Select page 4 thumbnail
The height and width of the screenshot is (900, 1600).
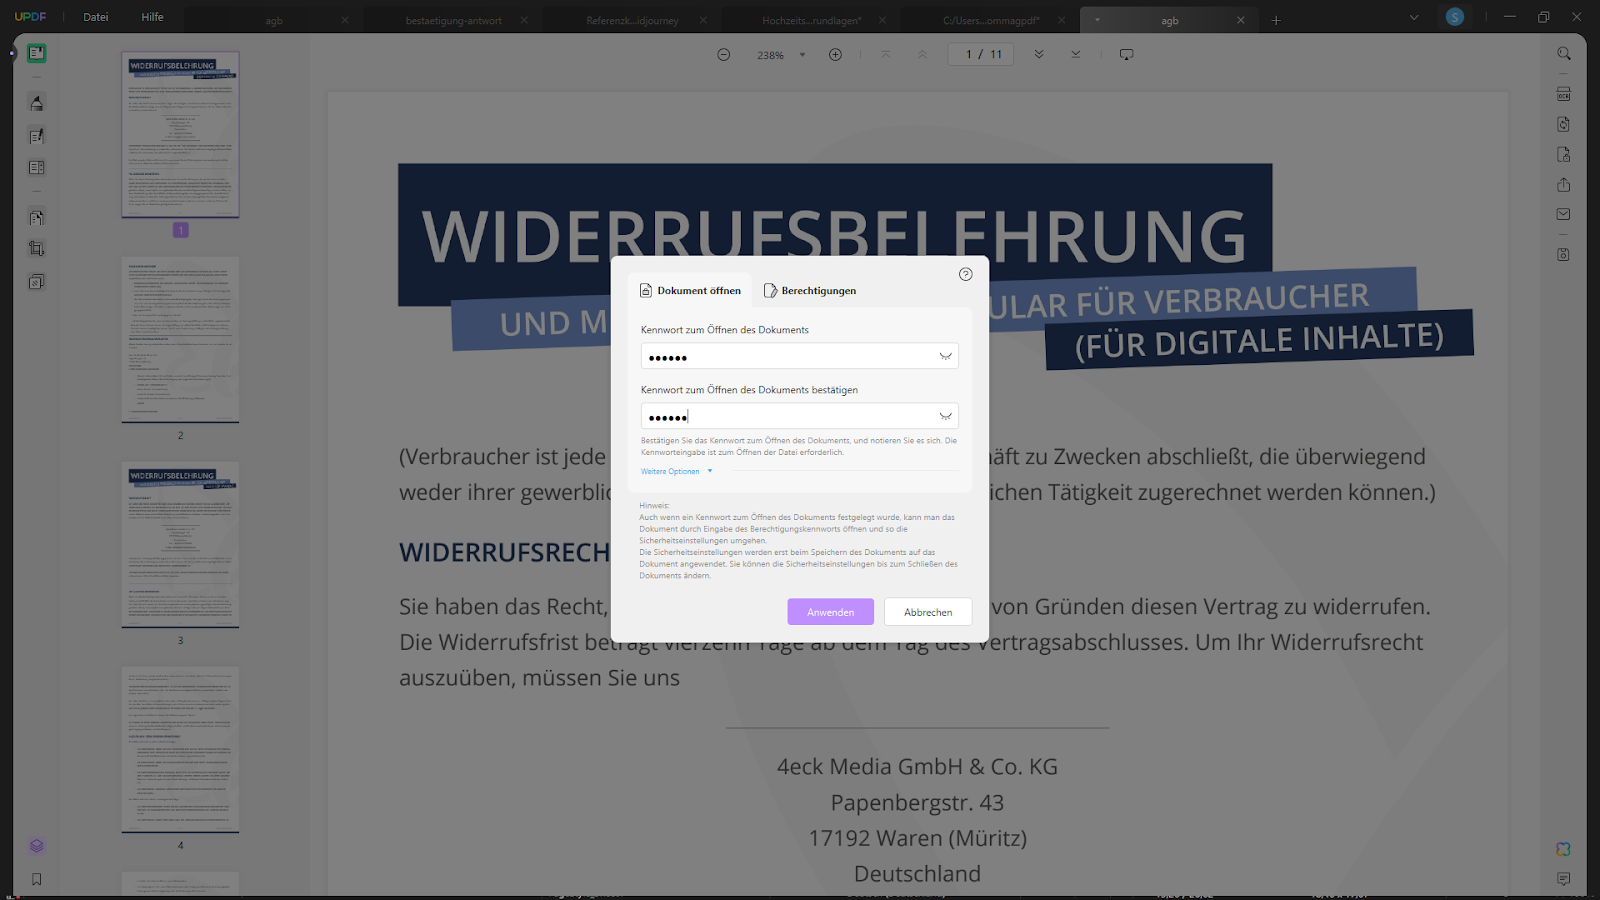pos(180,750)
